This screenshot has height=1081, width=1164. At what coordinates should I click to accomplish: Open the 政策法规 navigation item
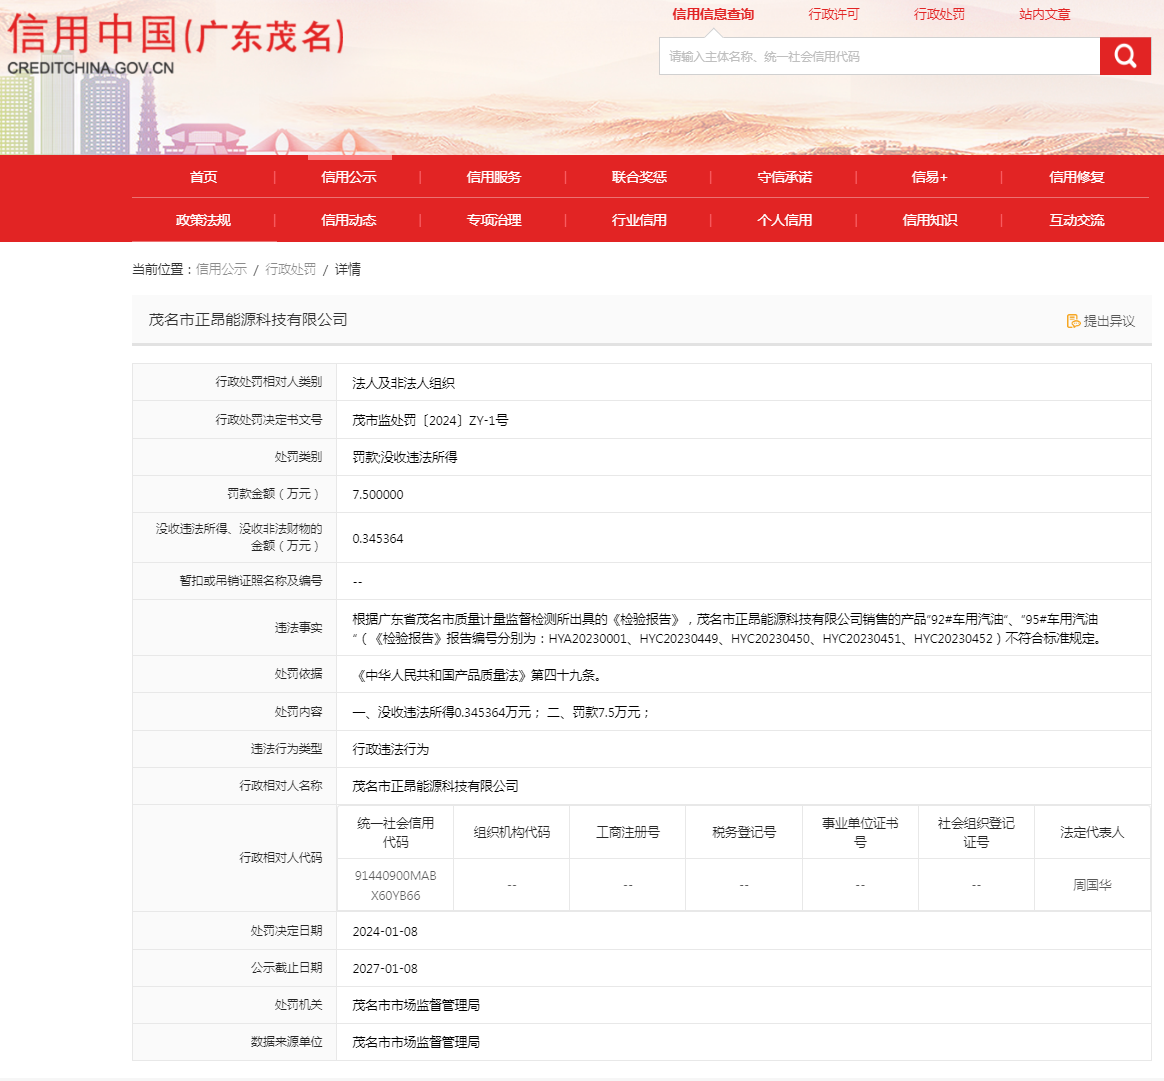[203, 220]
